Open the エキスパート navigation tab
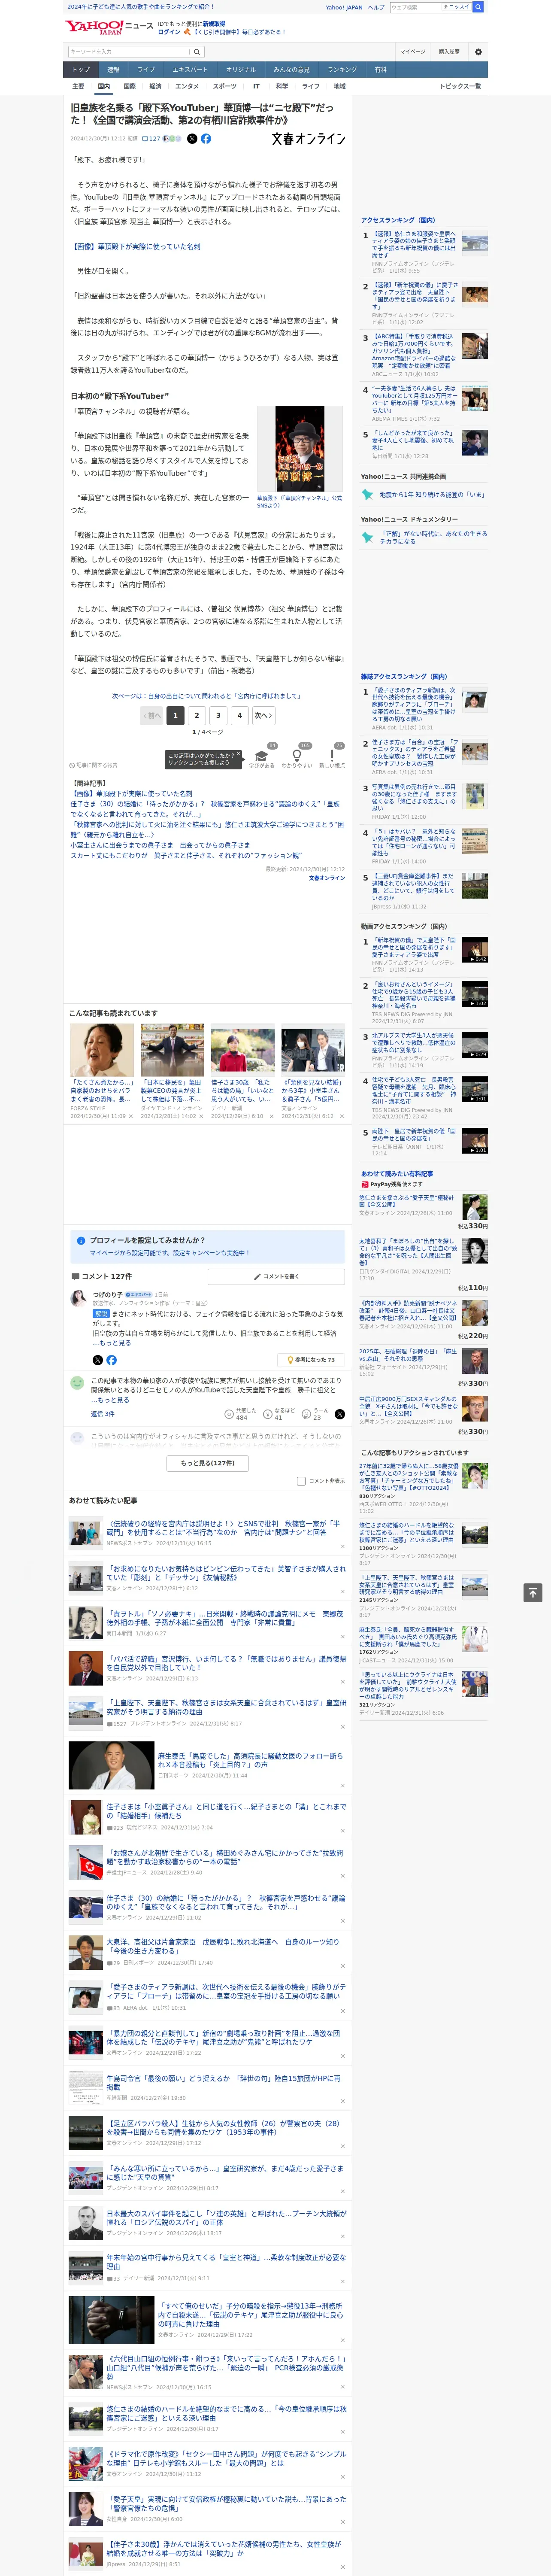Image resolution: width=551 pixels, height=2576 pixels. click(x=190, y=70)
